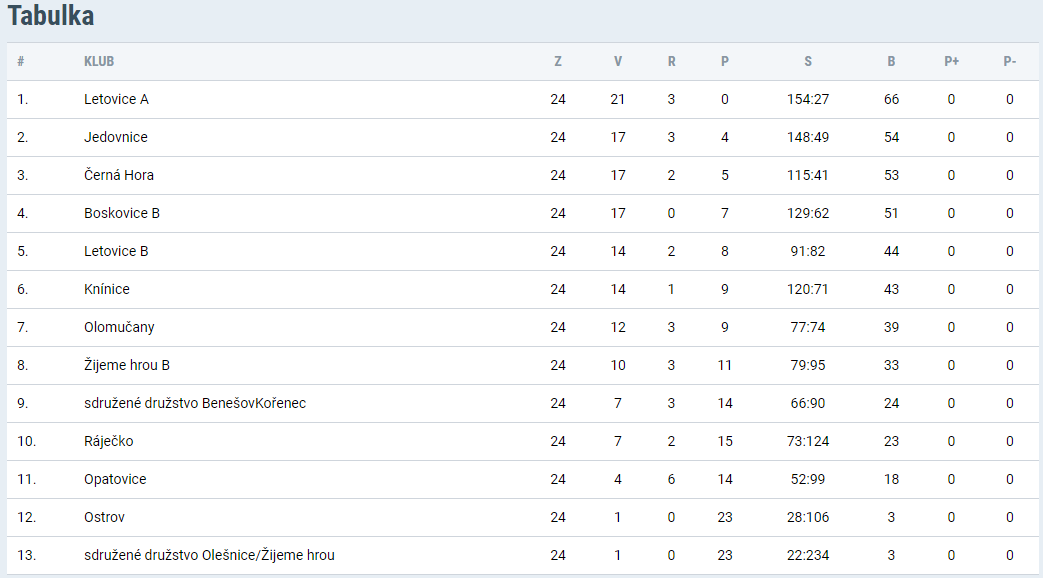Open the Černá Hora team entry
The width and height of the screenshot is (1043, 578).
[x=118, y=175]
